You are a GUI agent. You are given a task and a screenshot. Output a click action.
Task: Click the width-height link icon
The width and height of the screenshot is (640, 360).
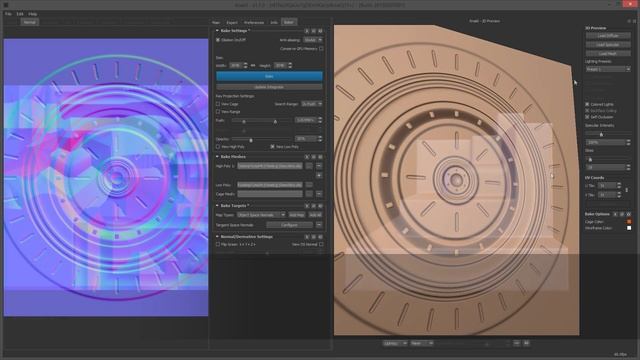point(253,65)
